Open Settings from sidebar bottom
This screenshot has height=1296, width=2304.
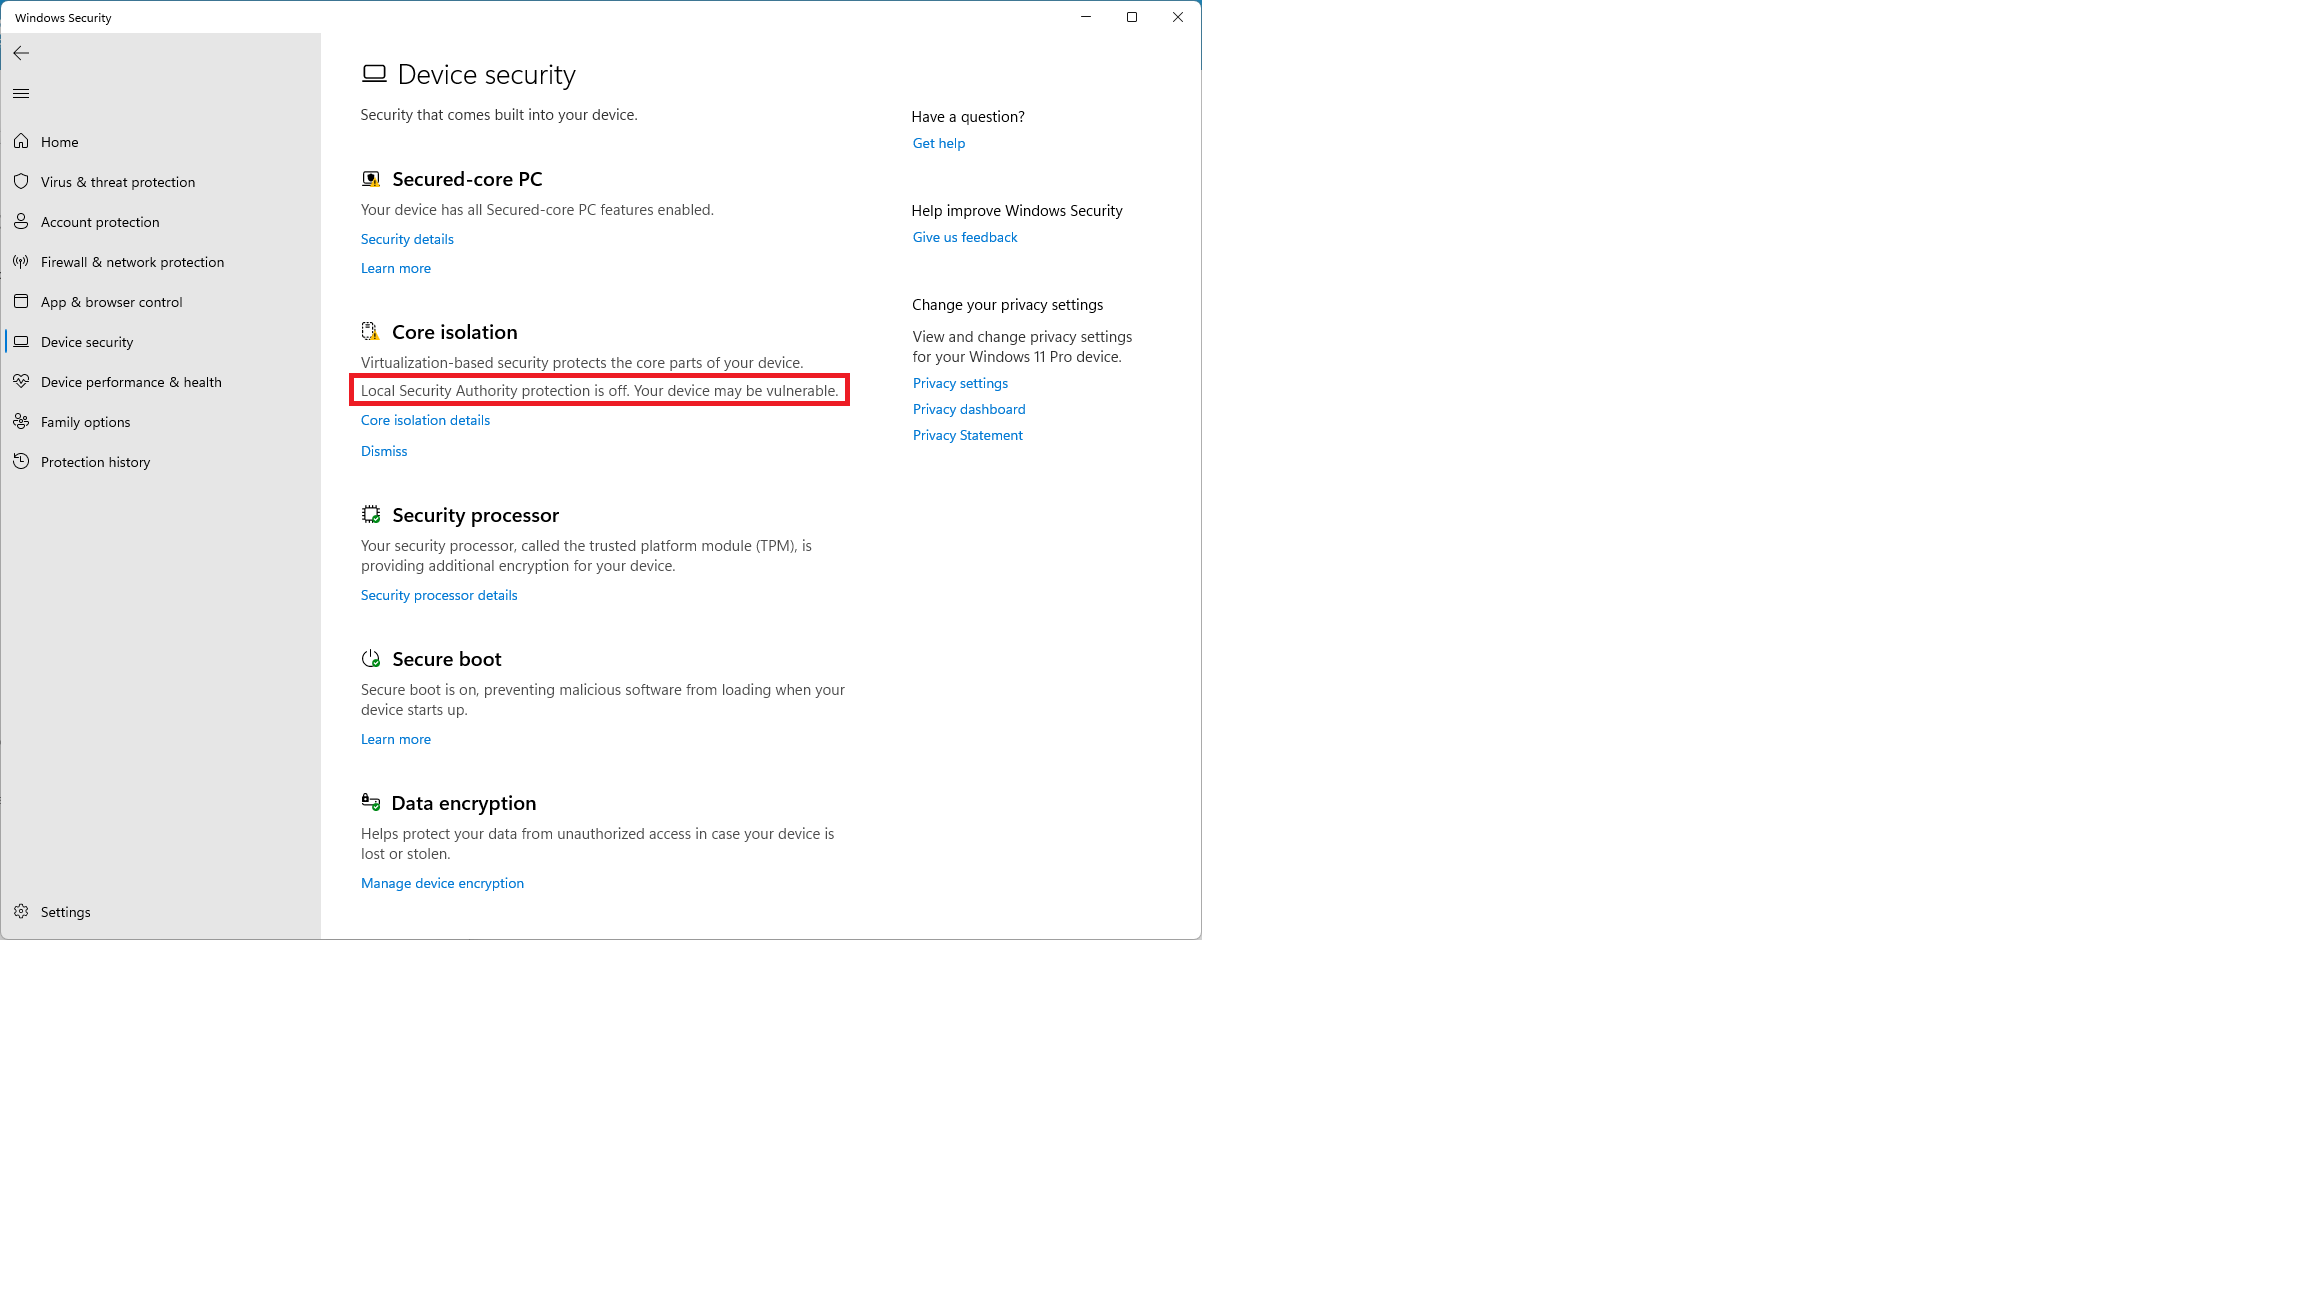coord(65,911)
